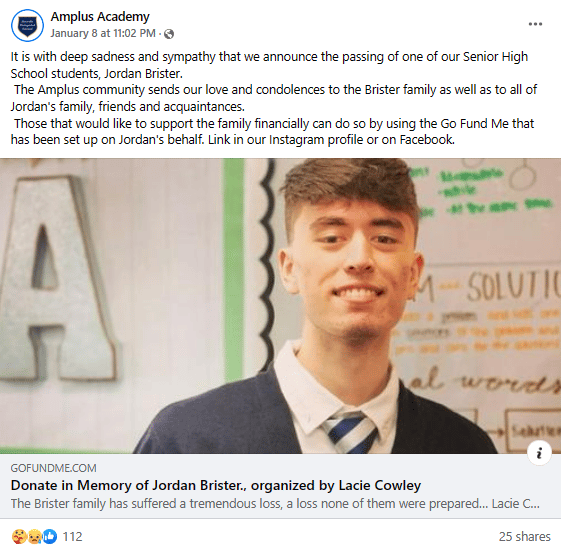The width and height of the screenshot is (561, 552).
Task: Open the 112 reactions count
Action: click(x=73, y=537)
